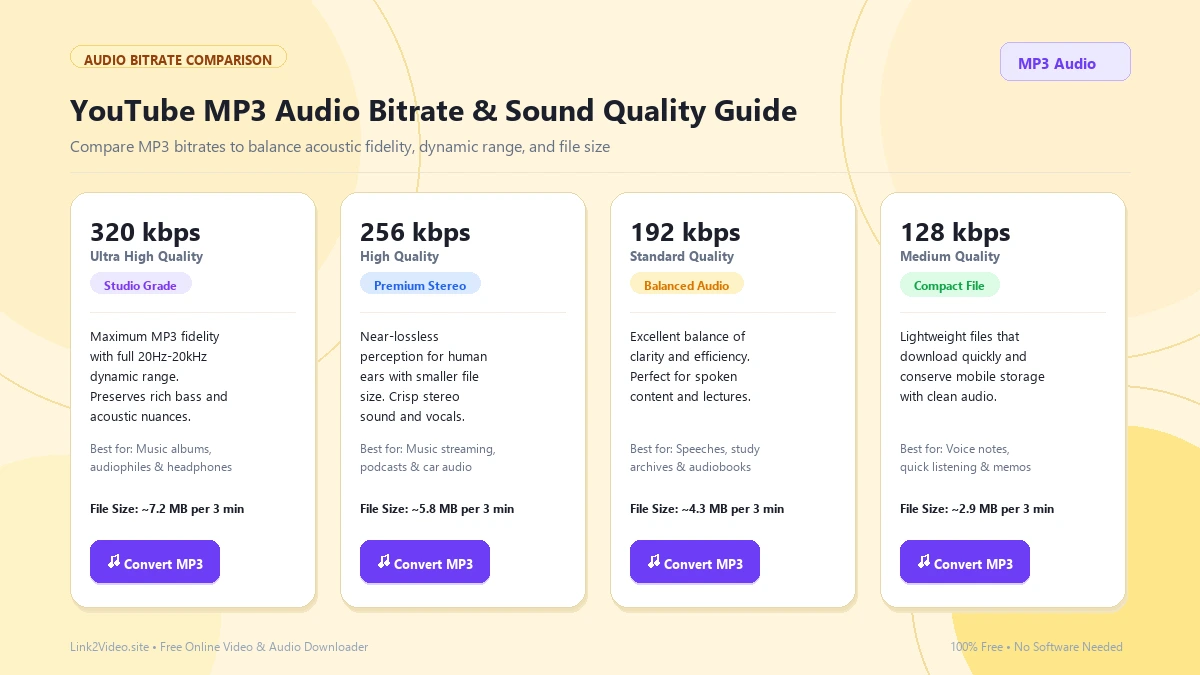
Task: Click the page title YouTube MP3 Audio Bitrate
Action: 433,110
